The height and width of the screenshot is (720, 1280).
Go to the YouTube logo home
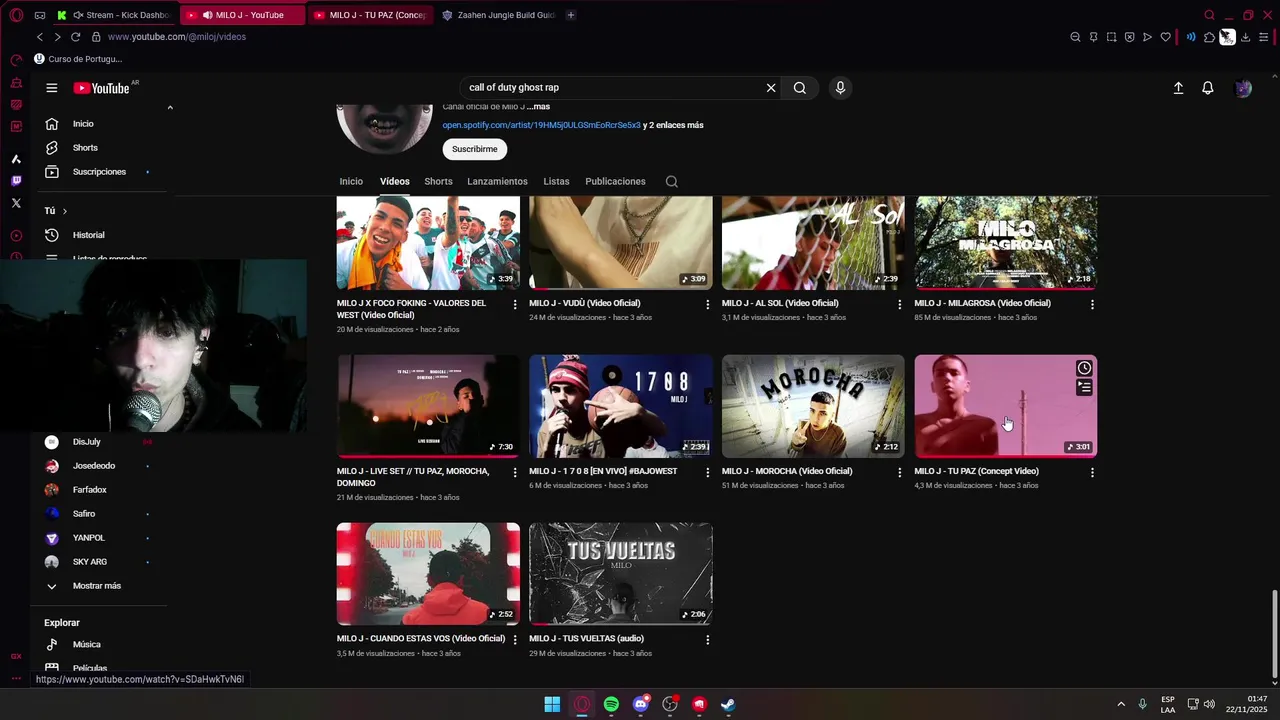(102, 88)
